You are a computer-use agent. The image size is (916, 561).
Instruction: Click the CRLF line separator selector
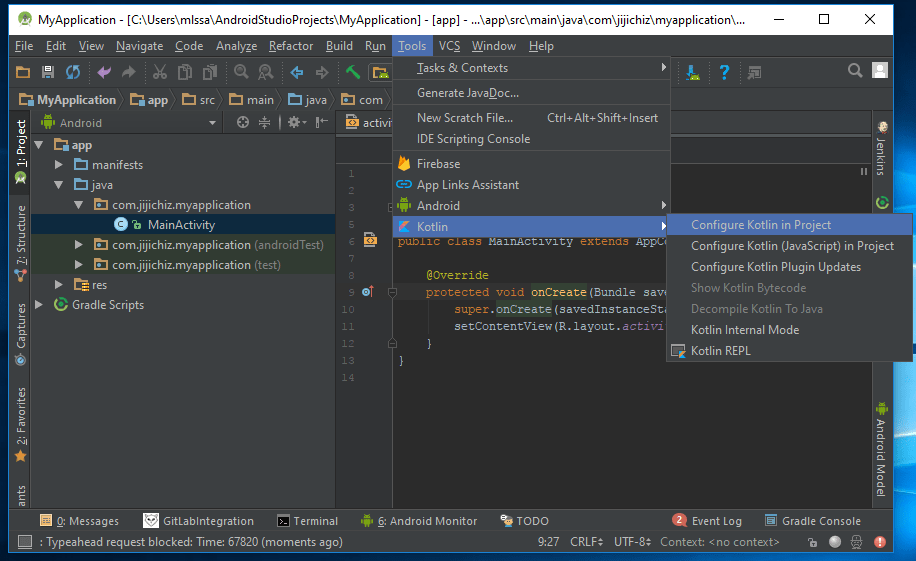coord(587,542)
